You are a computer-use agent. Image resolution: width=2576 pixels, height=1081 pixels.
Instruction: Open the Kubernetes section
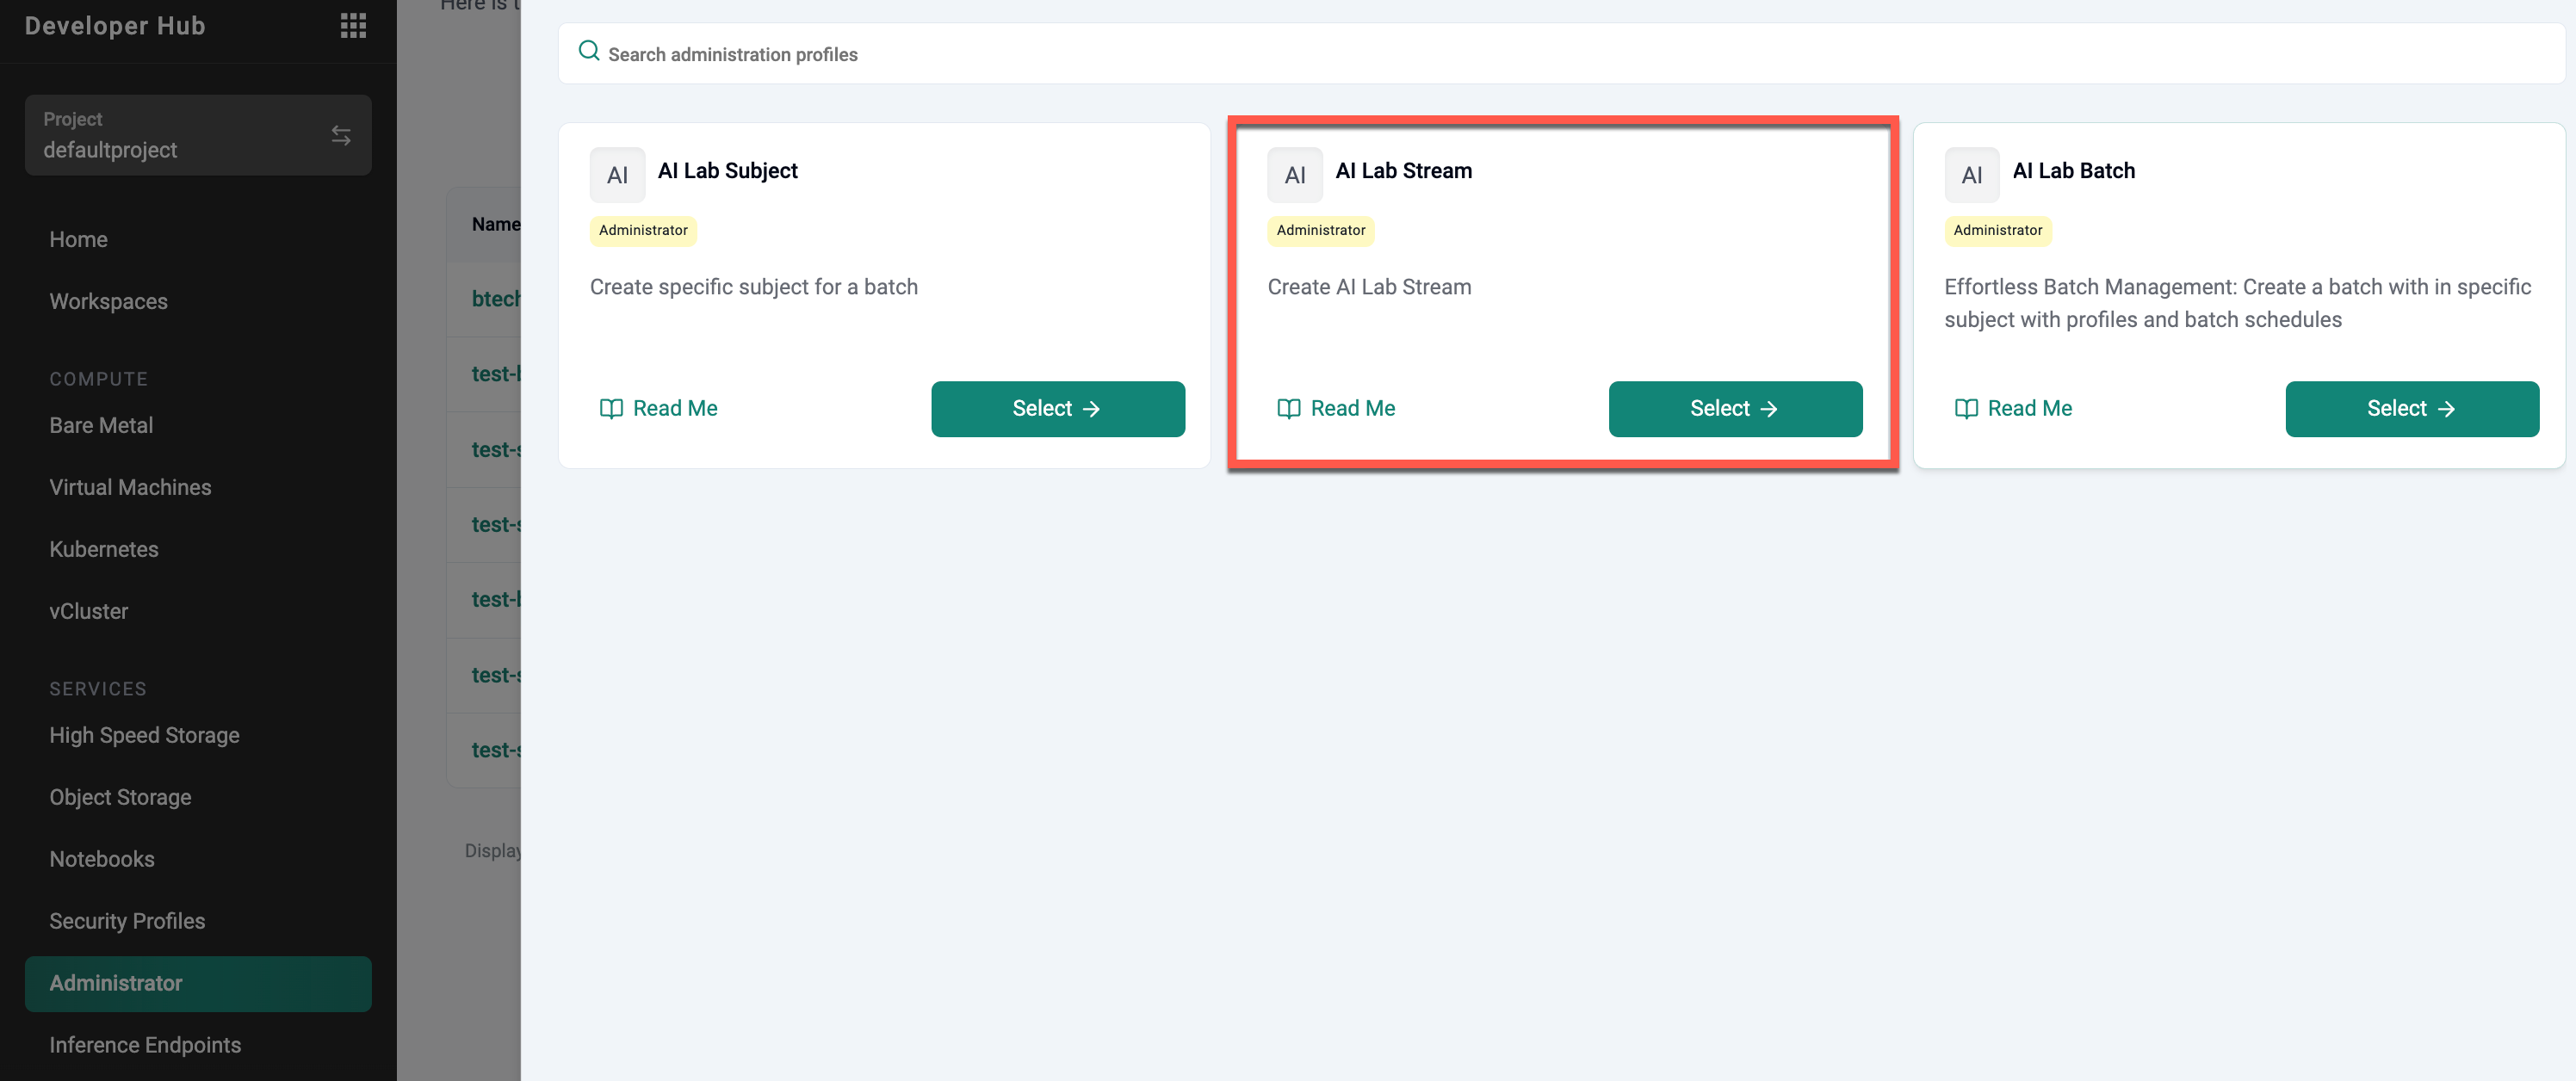(x=103, y=549)
